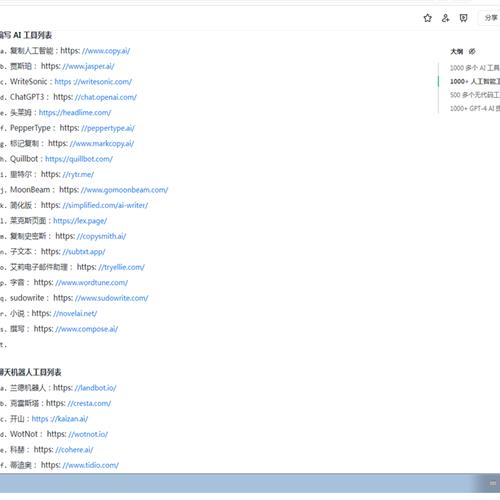Click the 'AI 工具列表' writing tools heading
The width and height of the screenshot is (500, 500).
click(32, 35)
